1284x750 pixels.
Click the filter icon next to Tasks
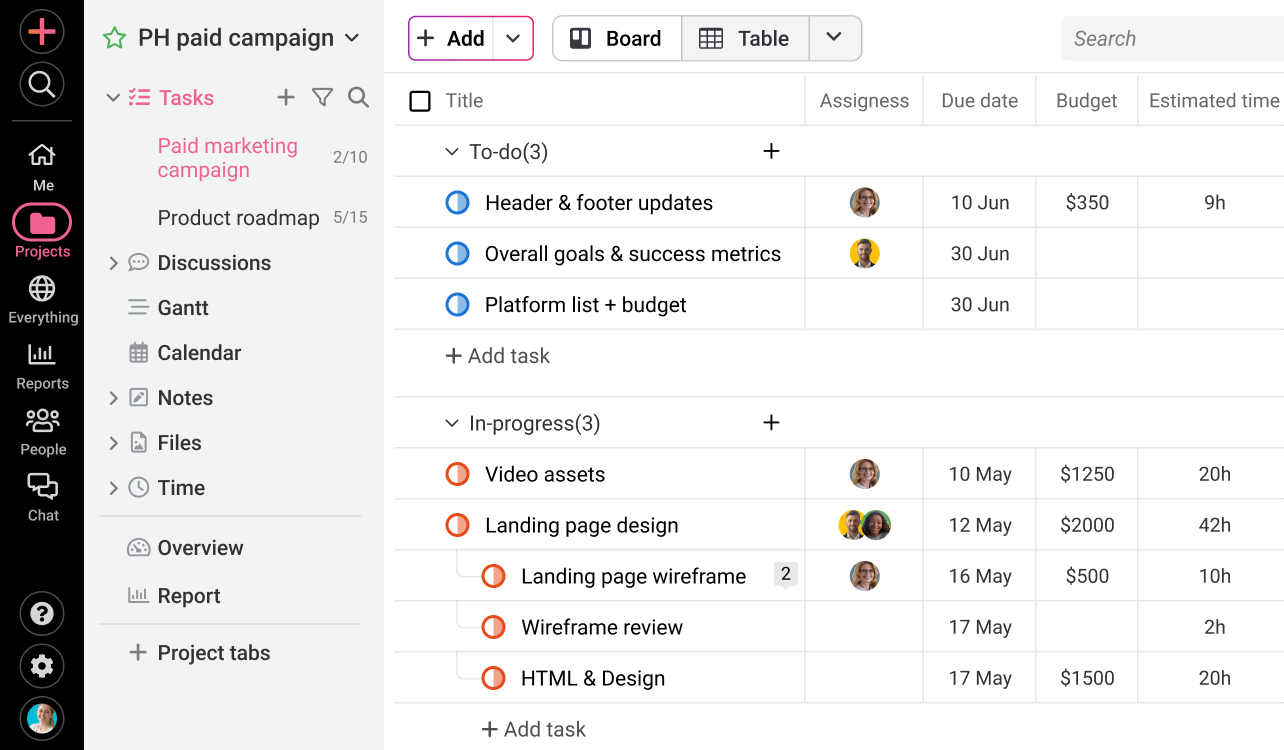(322, 97)
